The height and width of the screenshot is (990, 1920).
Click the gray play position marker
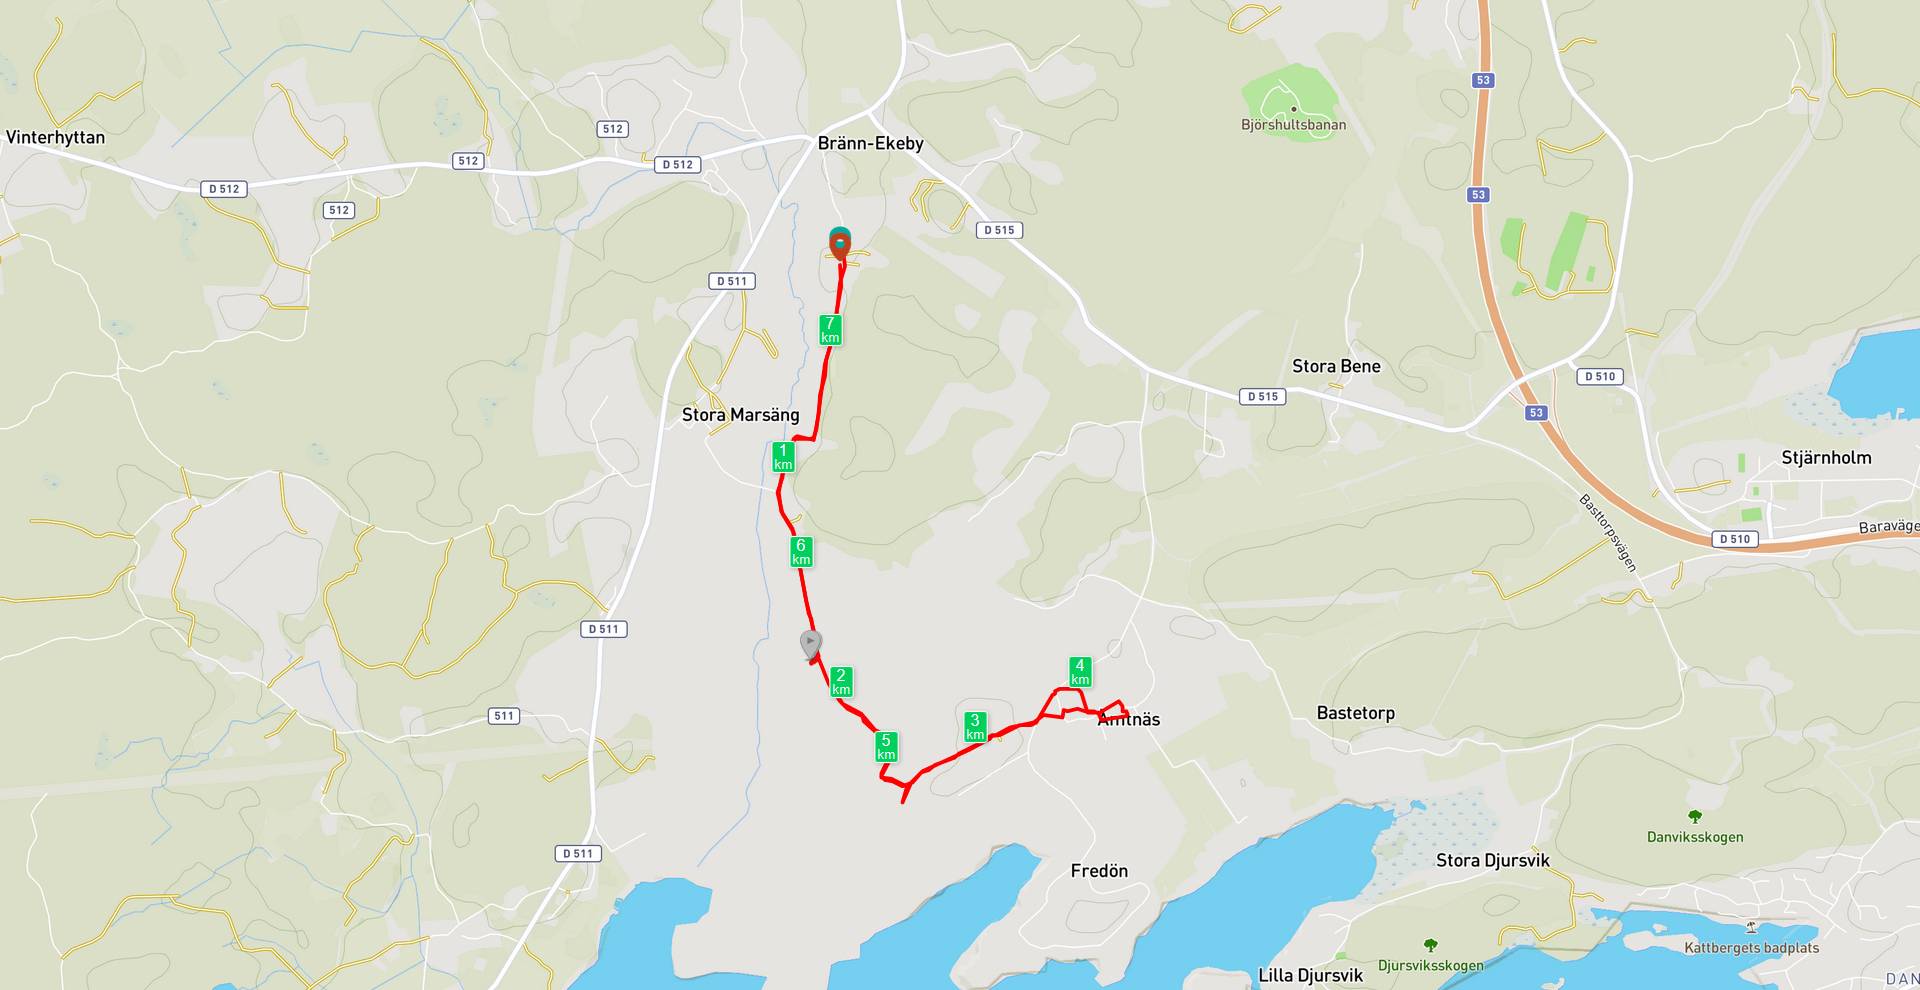[x=811, y=645]
